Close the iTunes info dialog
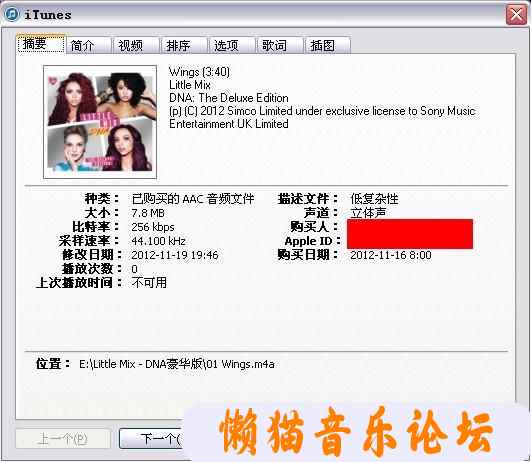Screen dimensions: 531x462 tap(516, 15)
